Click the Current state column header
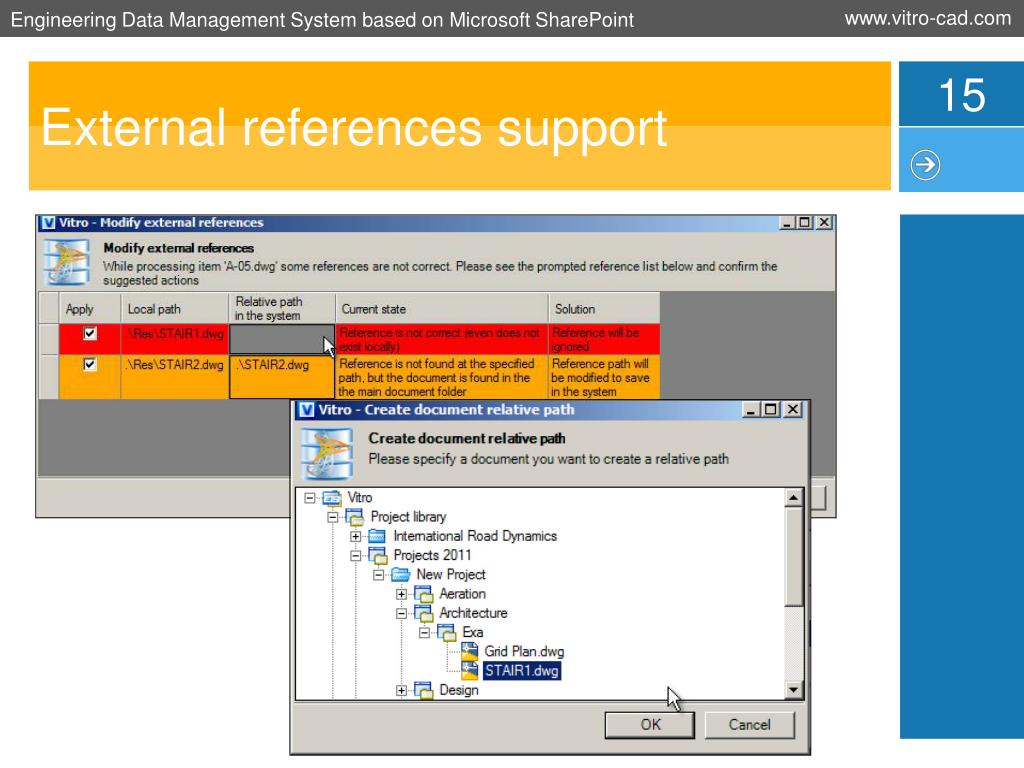The height and width of the screenshot is (768, 1024). pos(441,309)
